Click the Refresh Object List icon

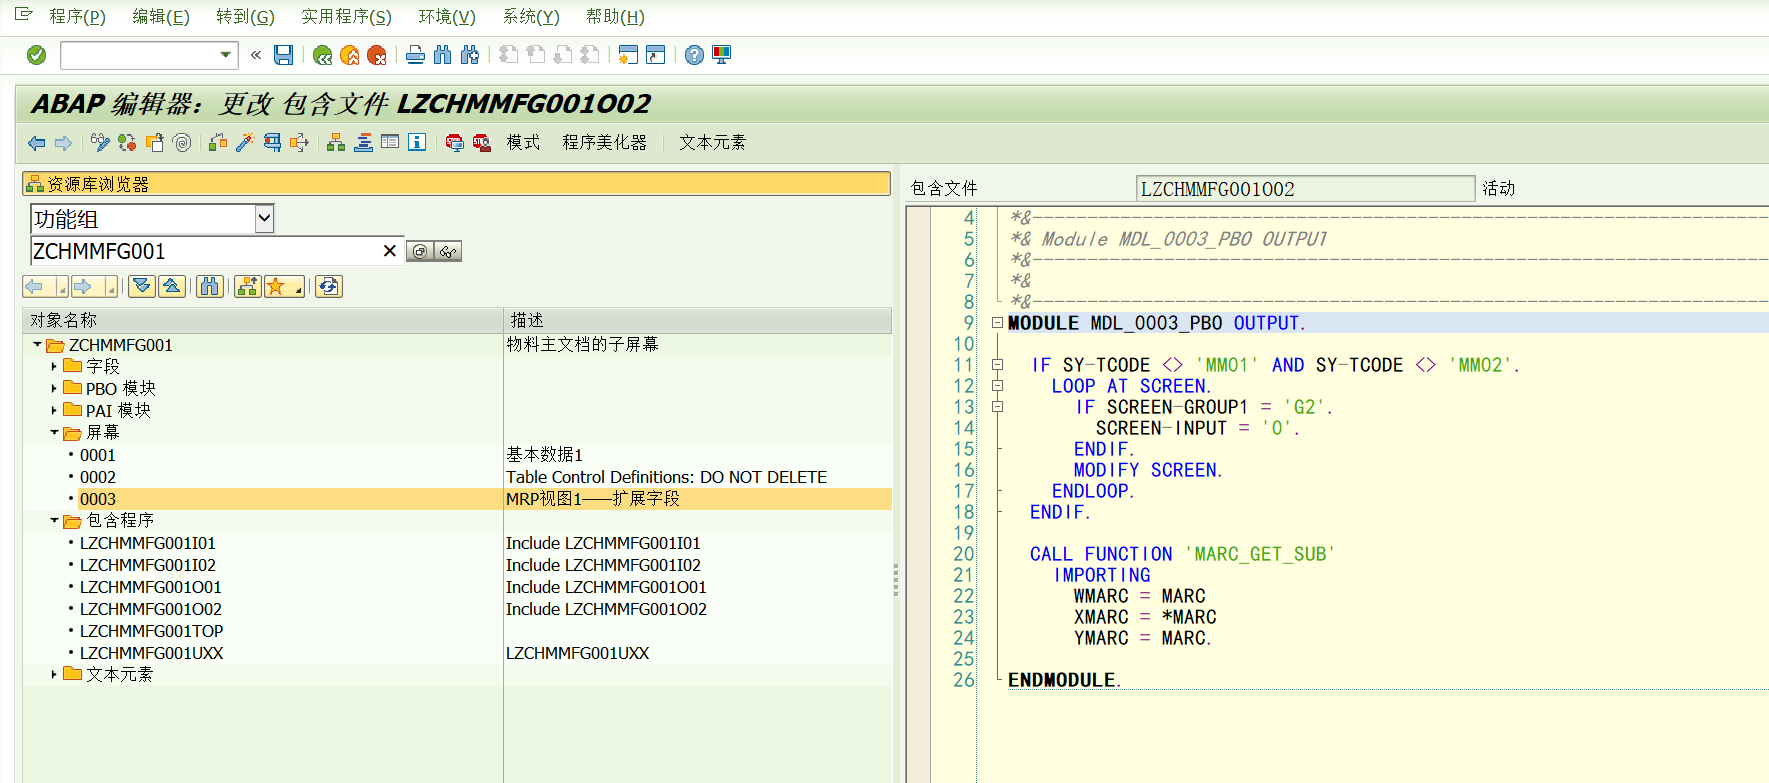(329, 287)
